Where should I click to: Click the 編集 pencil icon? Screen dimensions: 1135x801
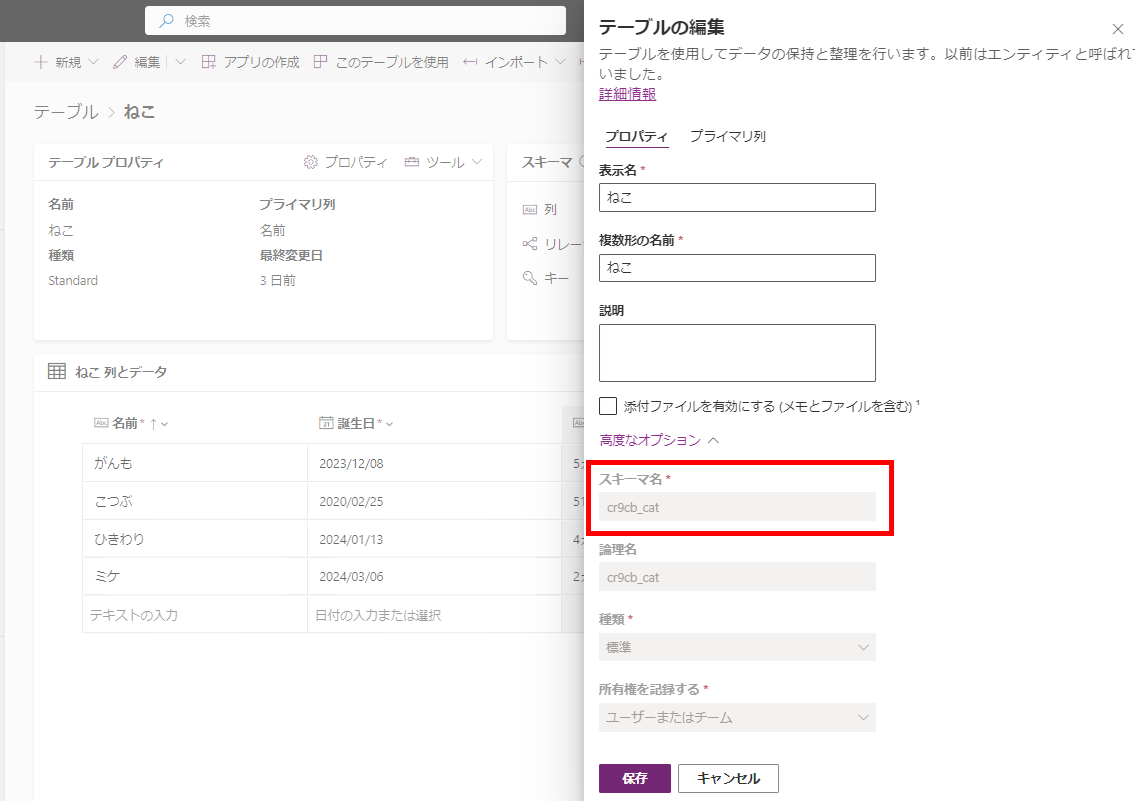pyautogui.click(x=120, y=62)
